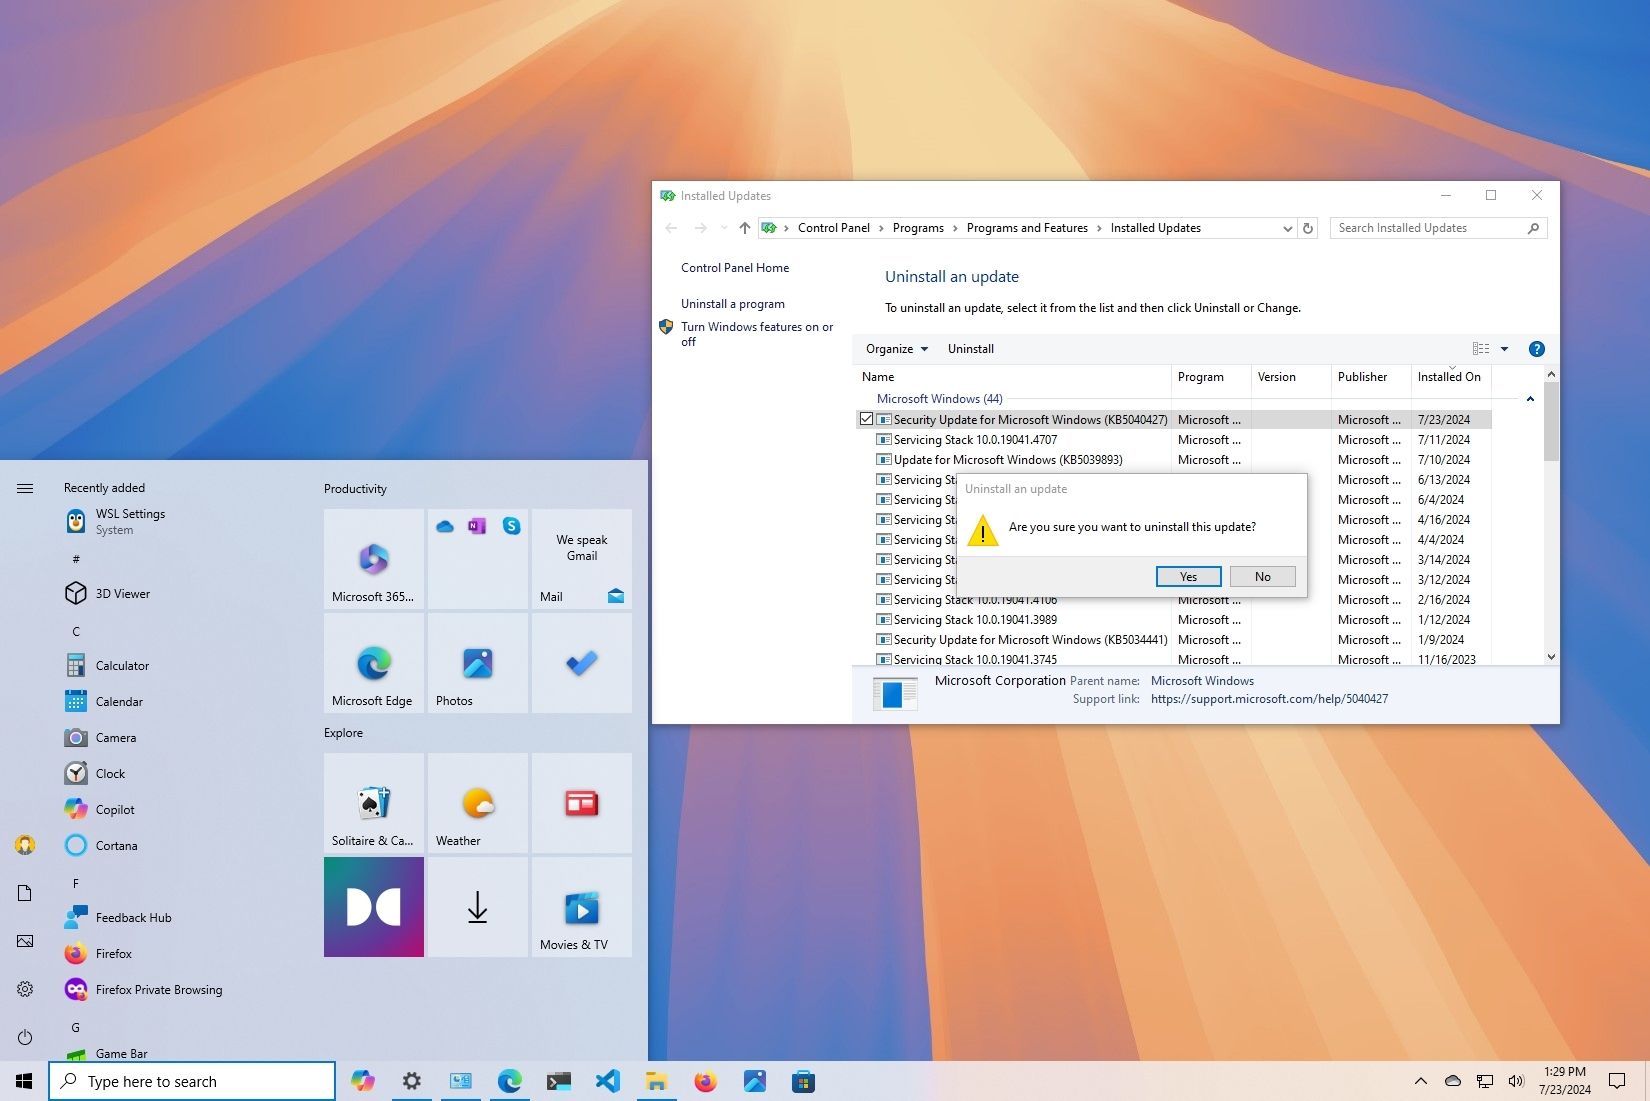Open the Organize dropdown menu
The height and width of the screenshot is (1101, 1650).
(895, 348)
